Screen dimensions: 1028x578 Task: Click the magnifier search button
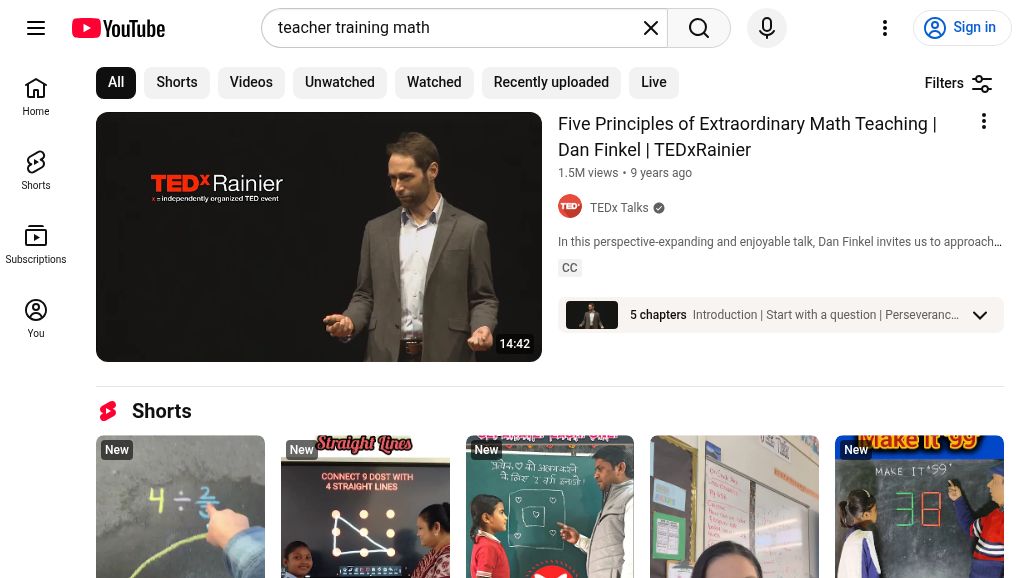point(699,28)
